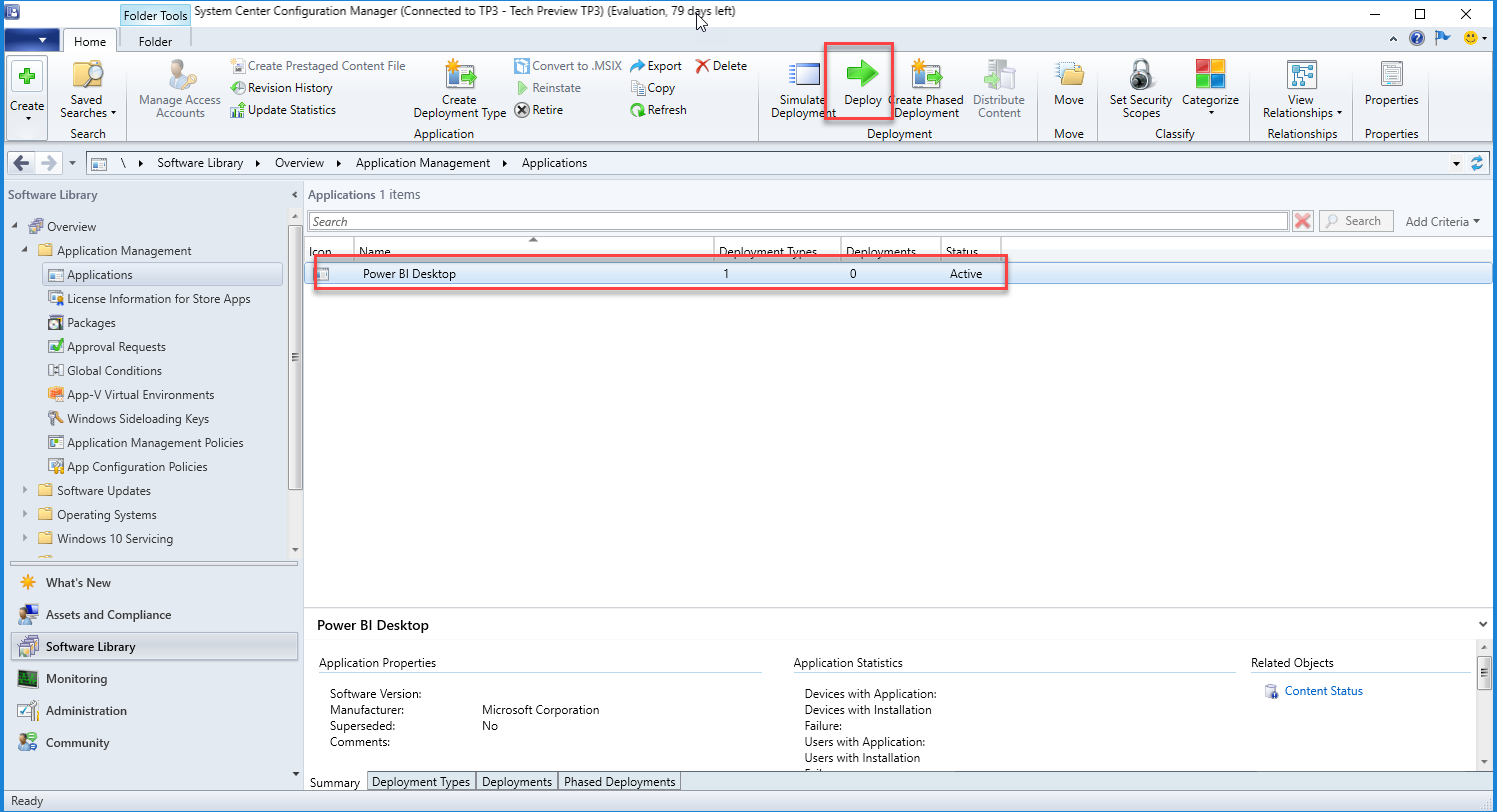Image resolution: width=1497 pixels, height=812 pixels.
Task: Click the blue flag notification icon
Action: [x=1443, y=38]
